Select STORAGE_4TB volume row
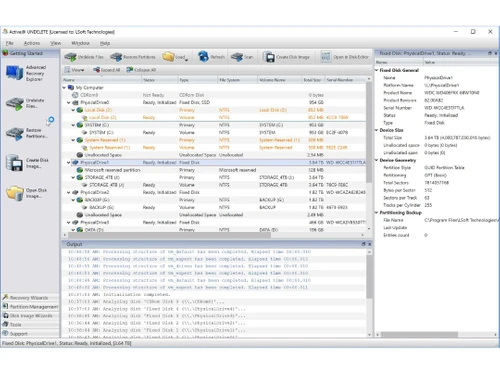500x375 pixels. pos(214,185)
